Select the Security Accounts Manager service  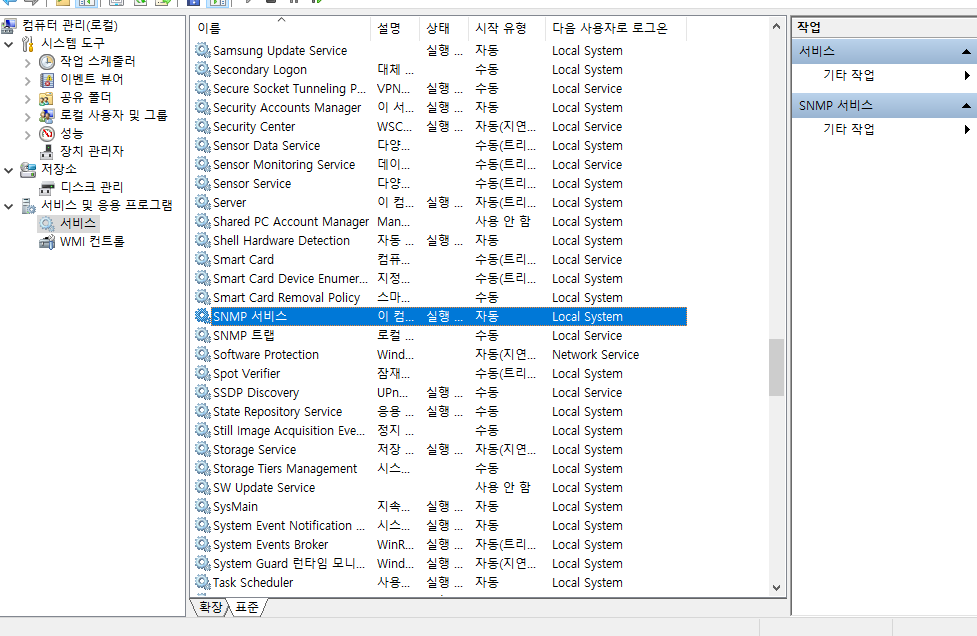point(440,108)
